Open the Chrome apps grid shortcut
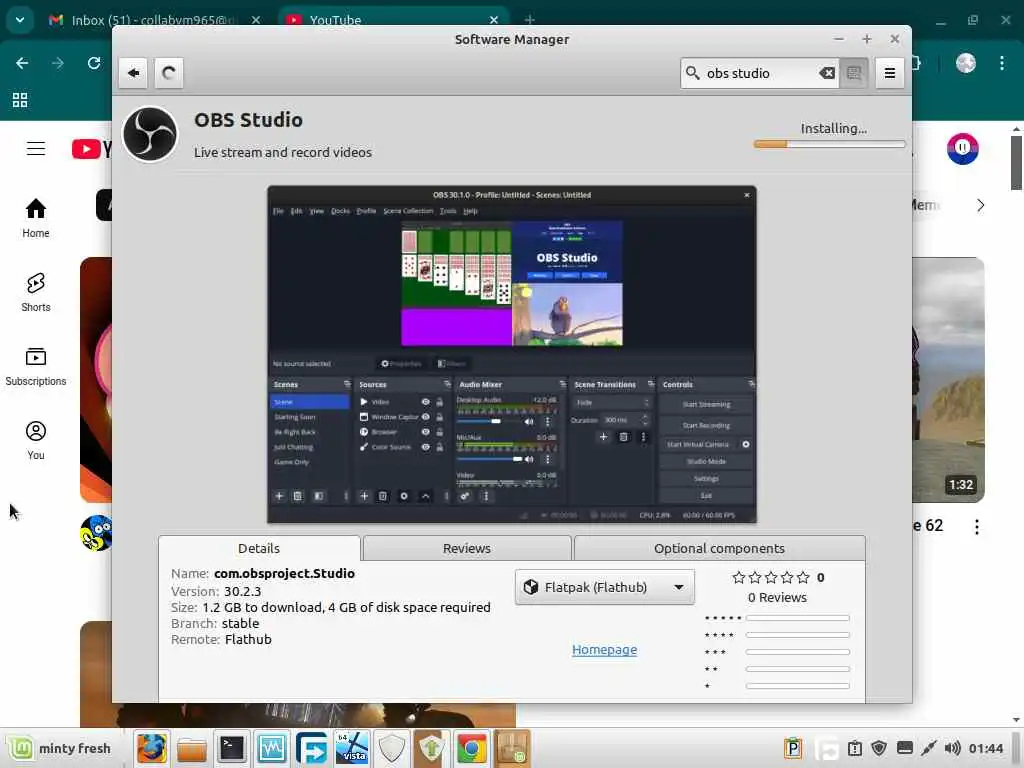1024x768 pixels. click(20, 100)
